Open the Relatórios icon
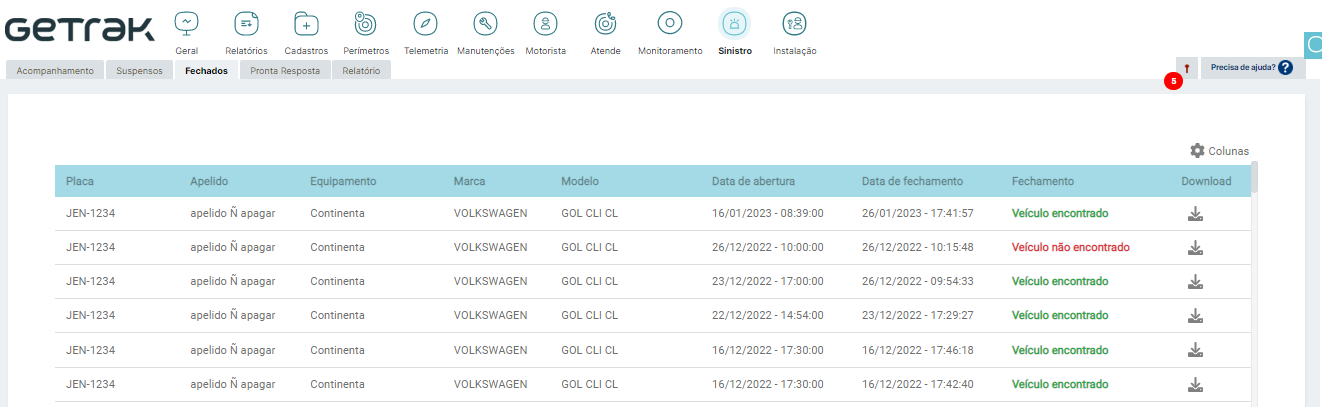Viewport: 1322px width, 407px height. coord(246,23)
